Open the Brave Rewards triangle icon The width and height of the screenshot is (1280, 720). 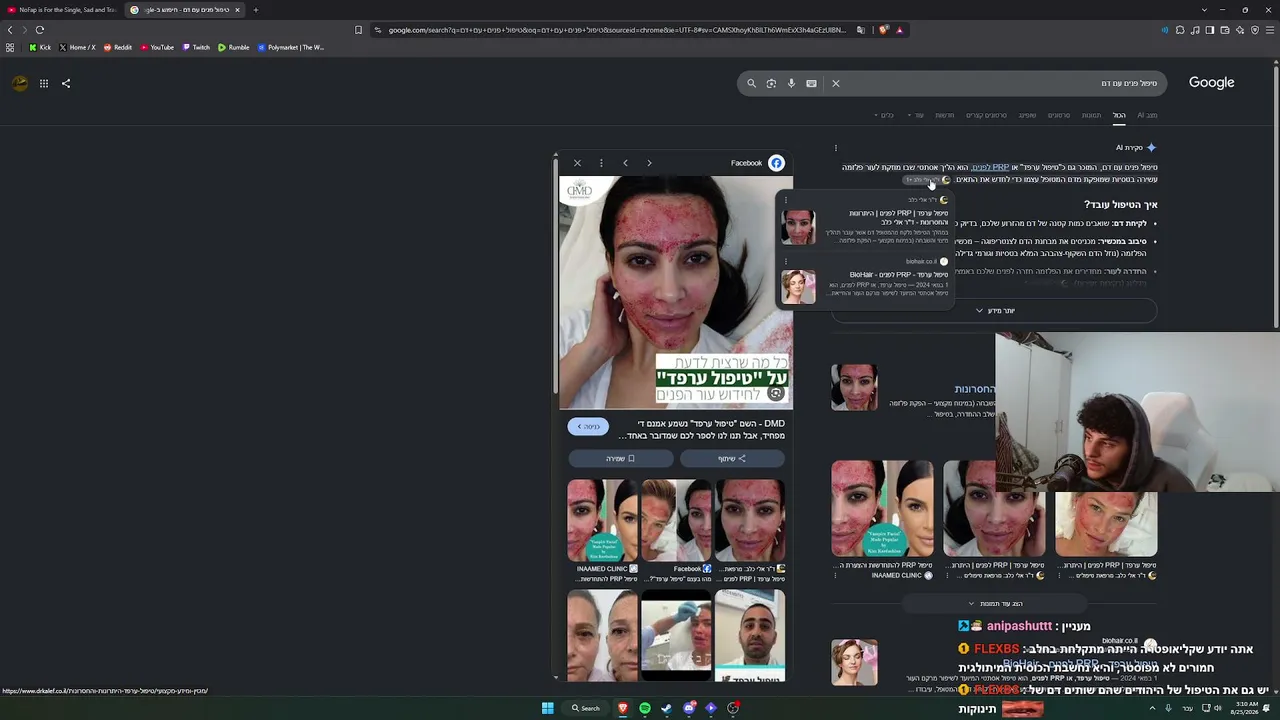pyautogui.click(x=900, y=30)
